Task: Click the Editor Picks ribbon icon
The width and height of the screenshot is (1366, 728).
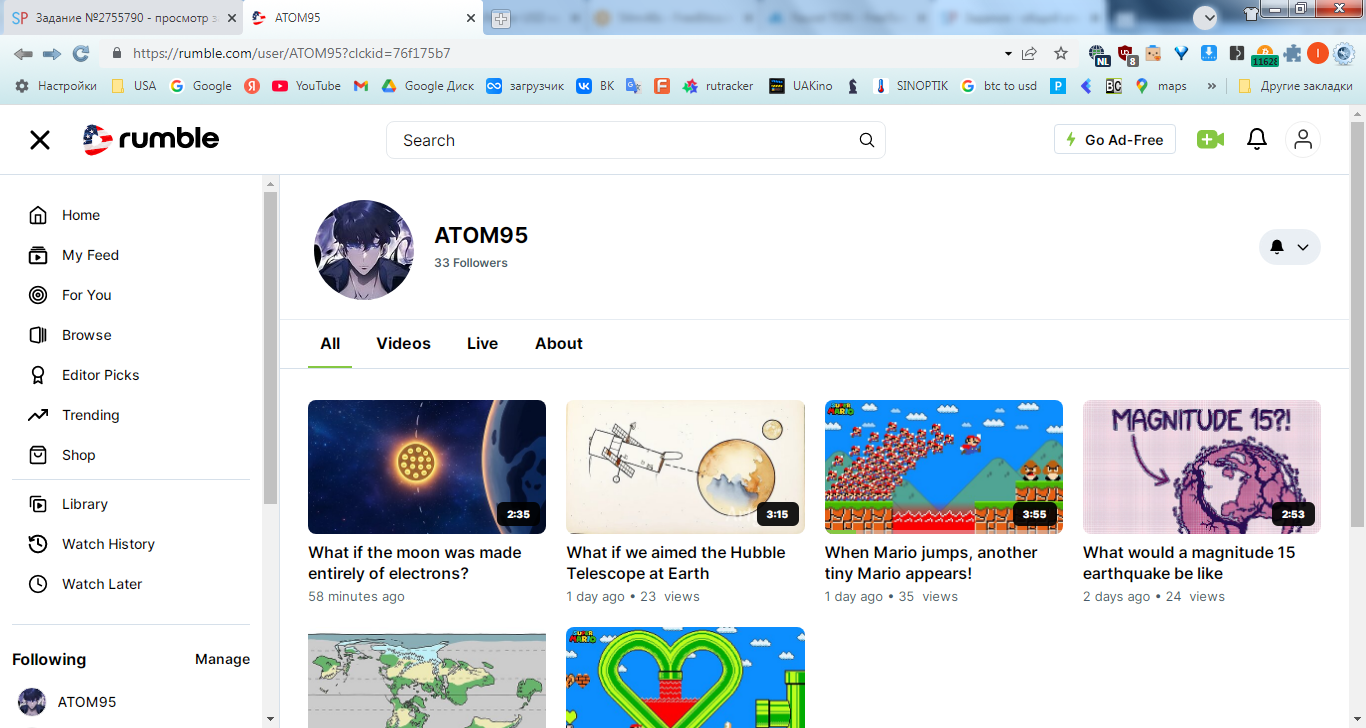Action: [38, 375]
